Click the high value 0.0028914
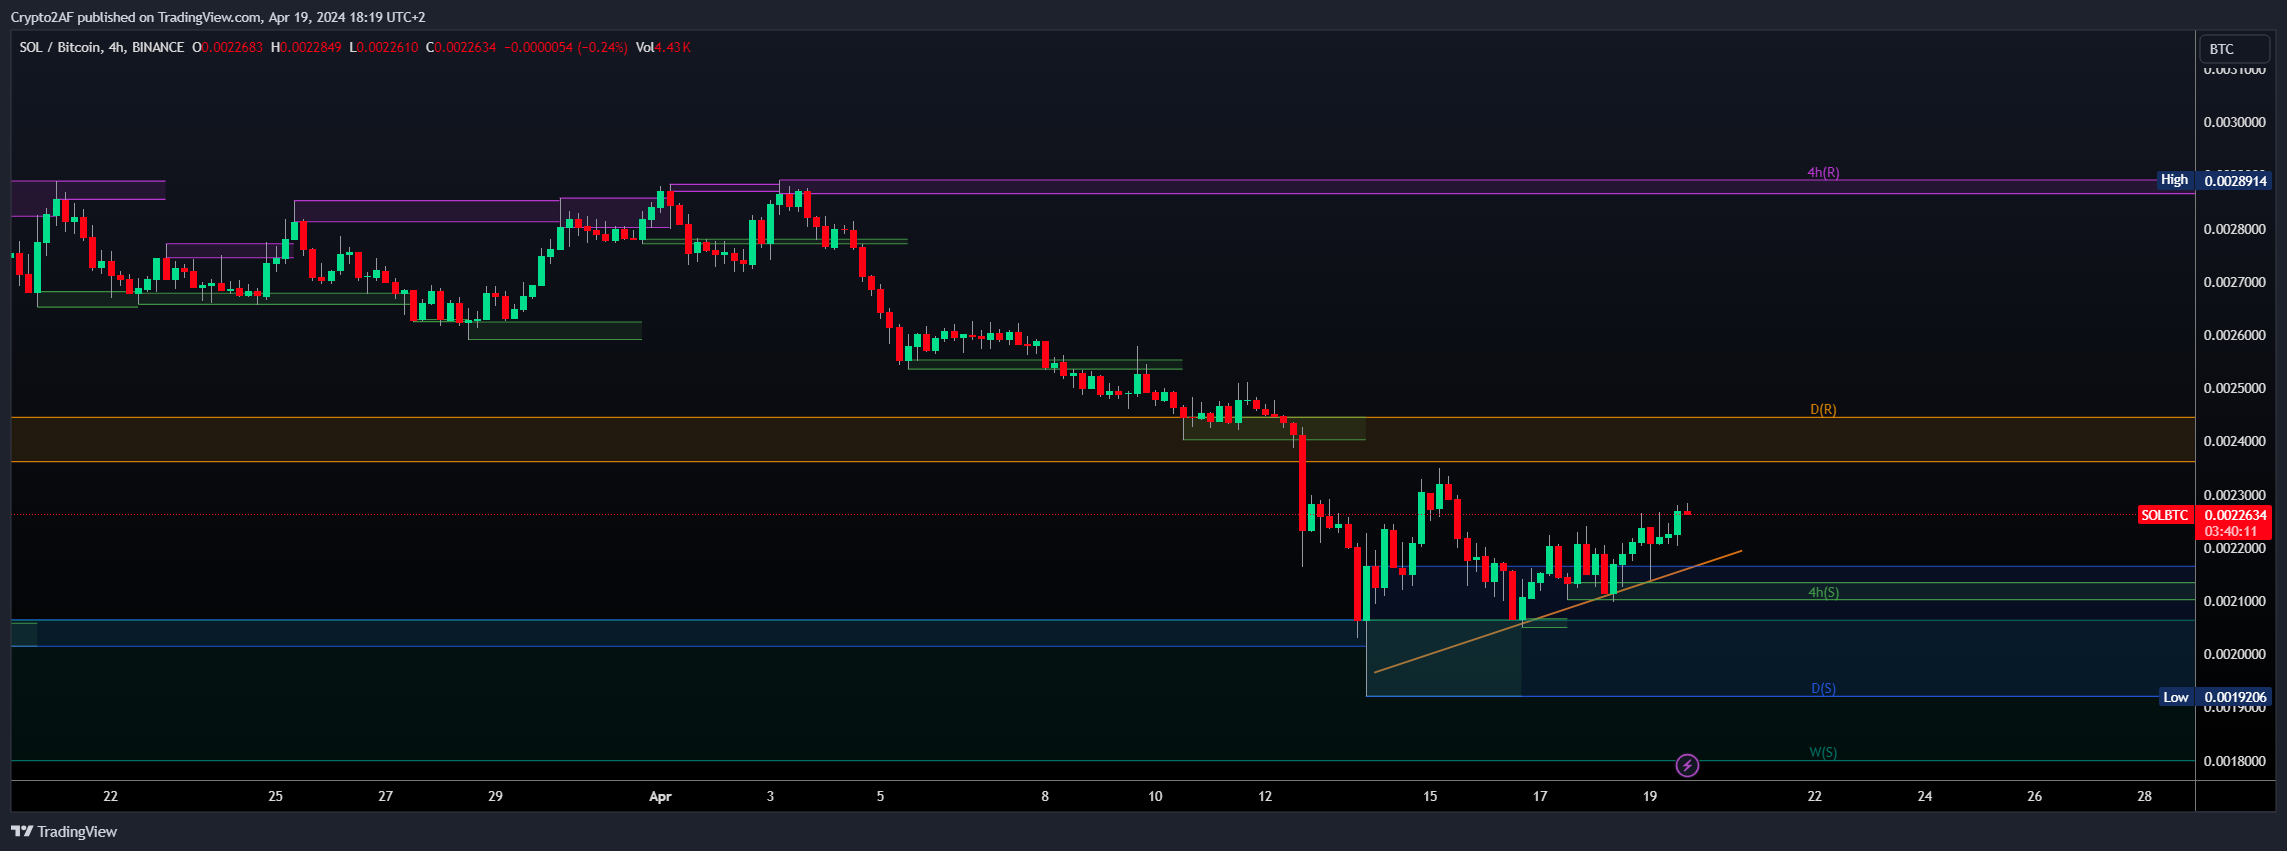2287x851 pixels. pos(2235,181)
